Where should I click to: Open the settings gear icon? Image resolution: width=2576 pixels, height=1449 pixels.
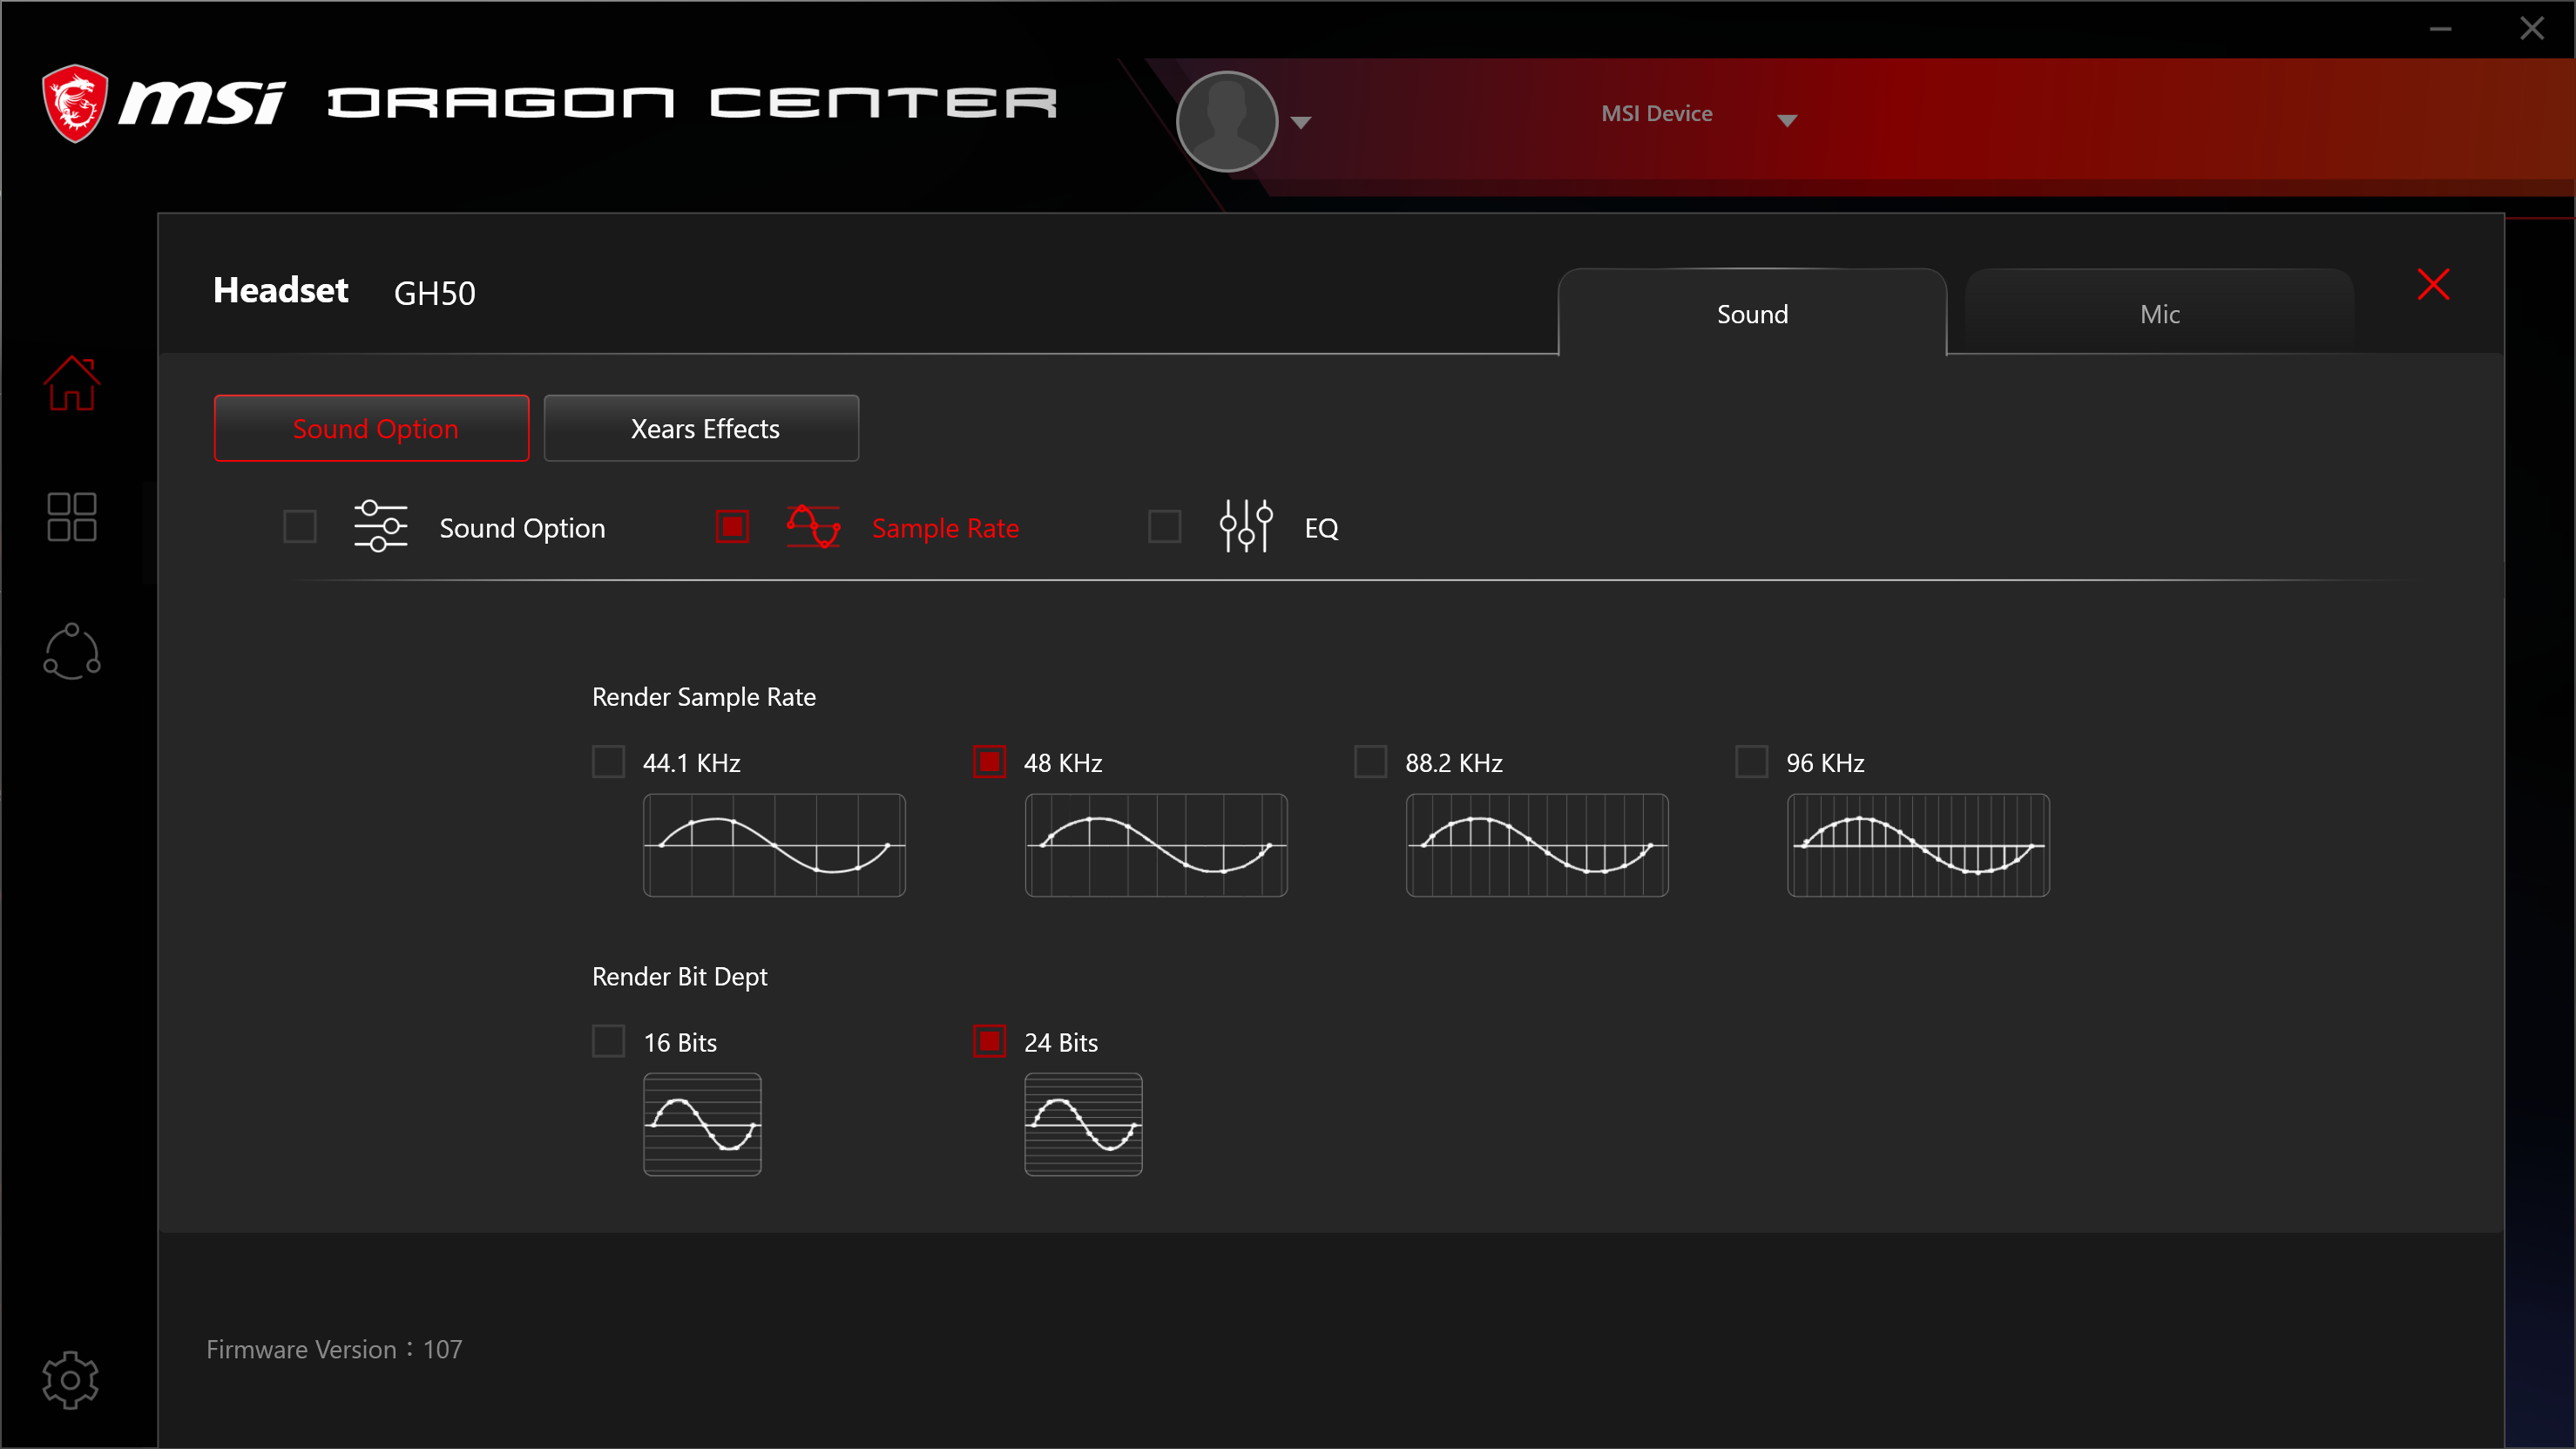70,1380
